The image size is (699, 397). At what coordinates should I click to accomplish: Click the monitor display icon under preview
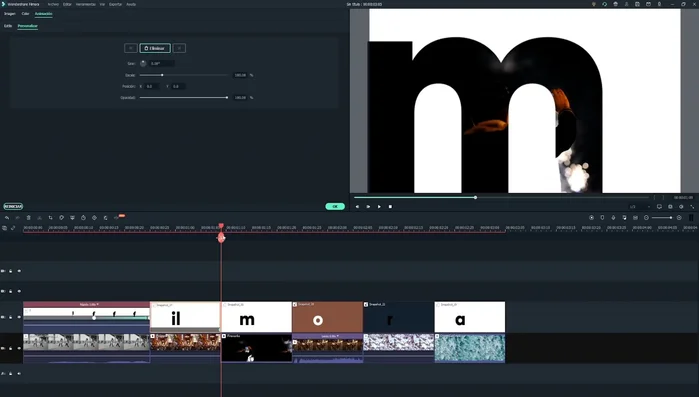(x=659, y=207)
